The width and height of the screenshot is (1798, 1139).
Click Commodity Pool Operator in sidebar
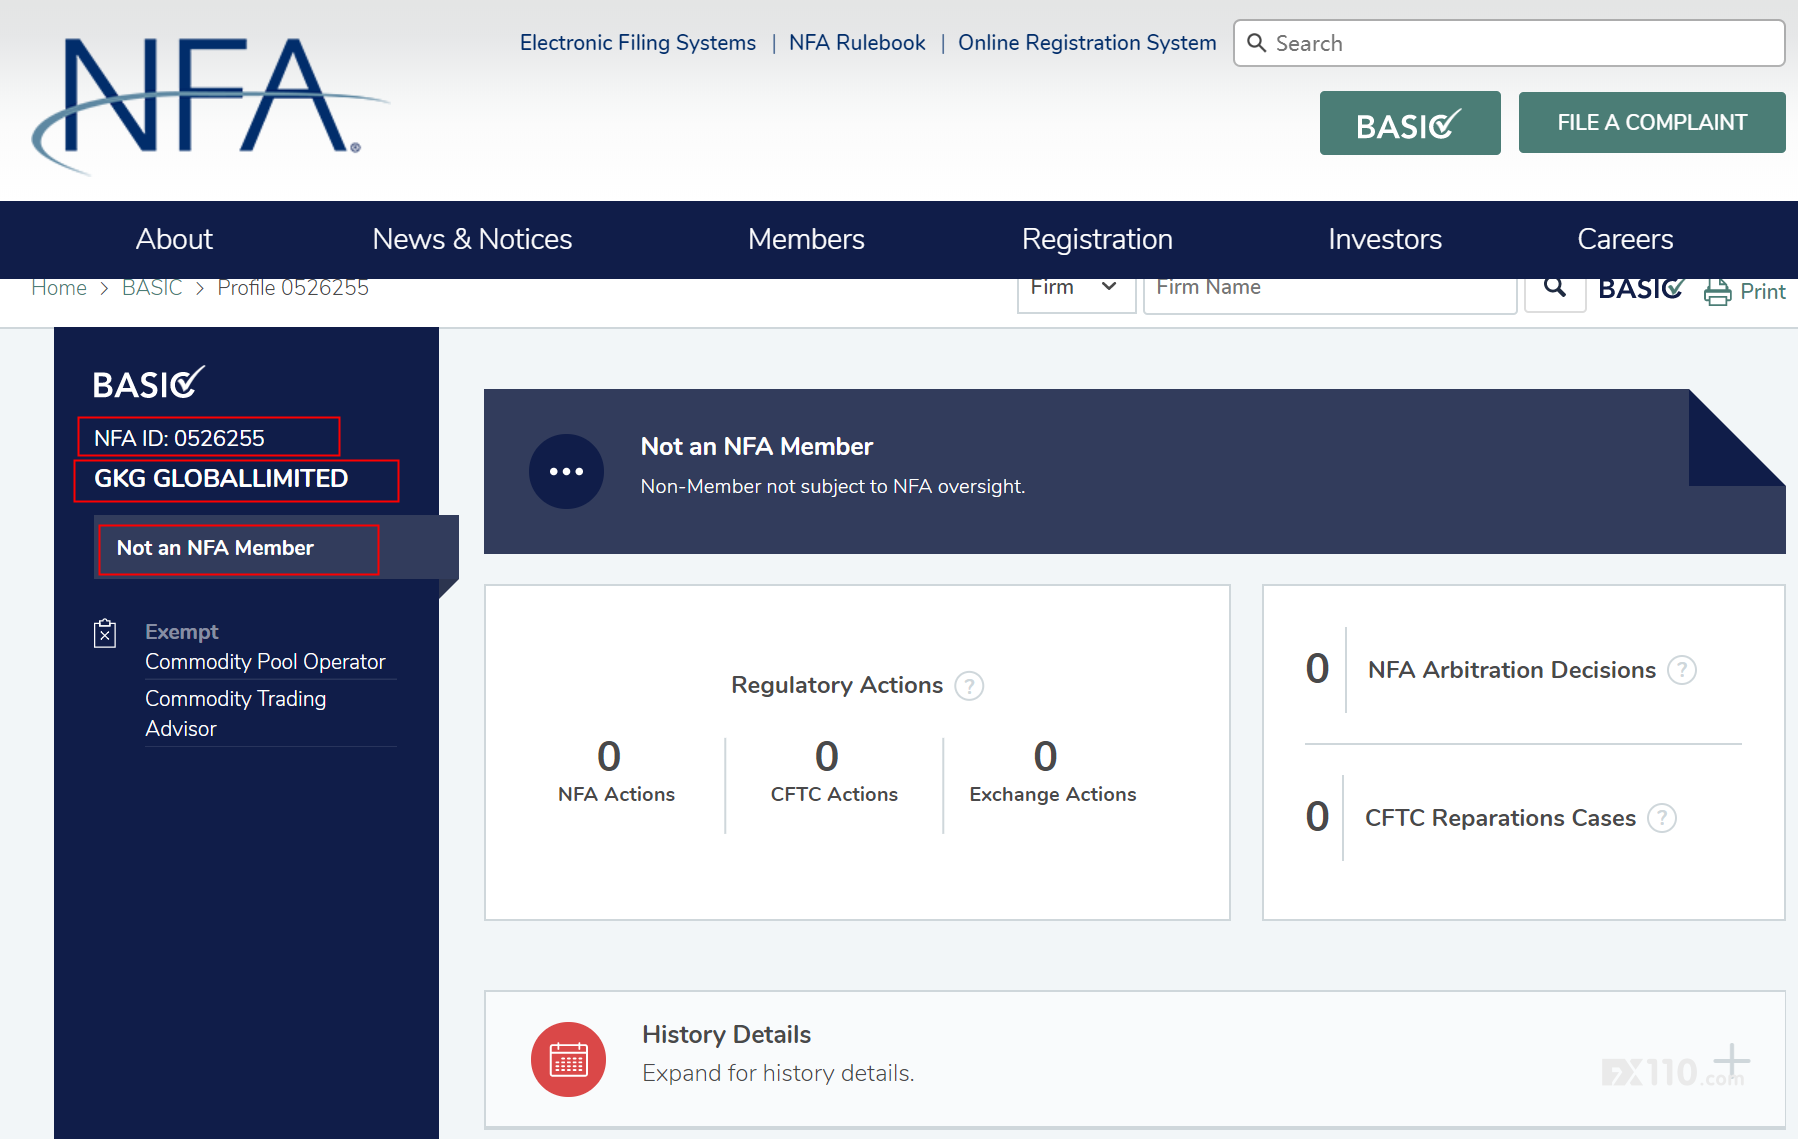click(x=265, y=662)
